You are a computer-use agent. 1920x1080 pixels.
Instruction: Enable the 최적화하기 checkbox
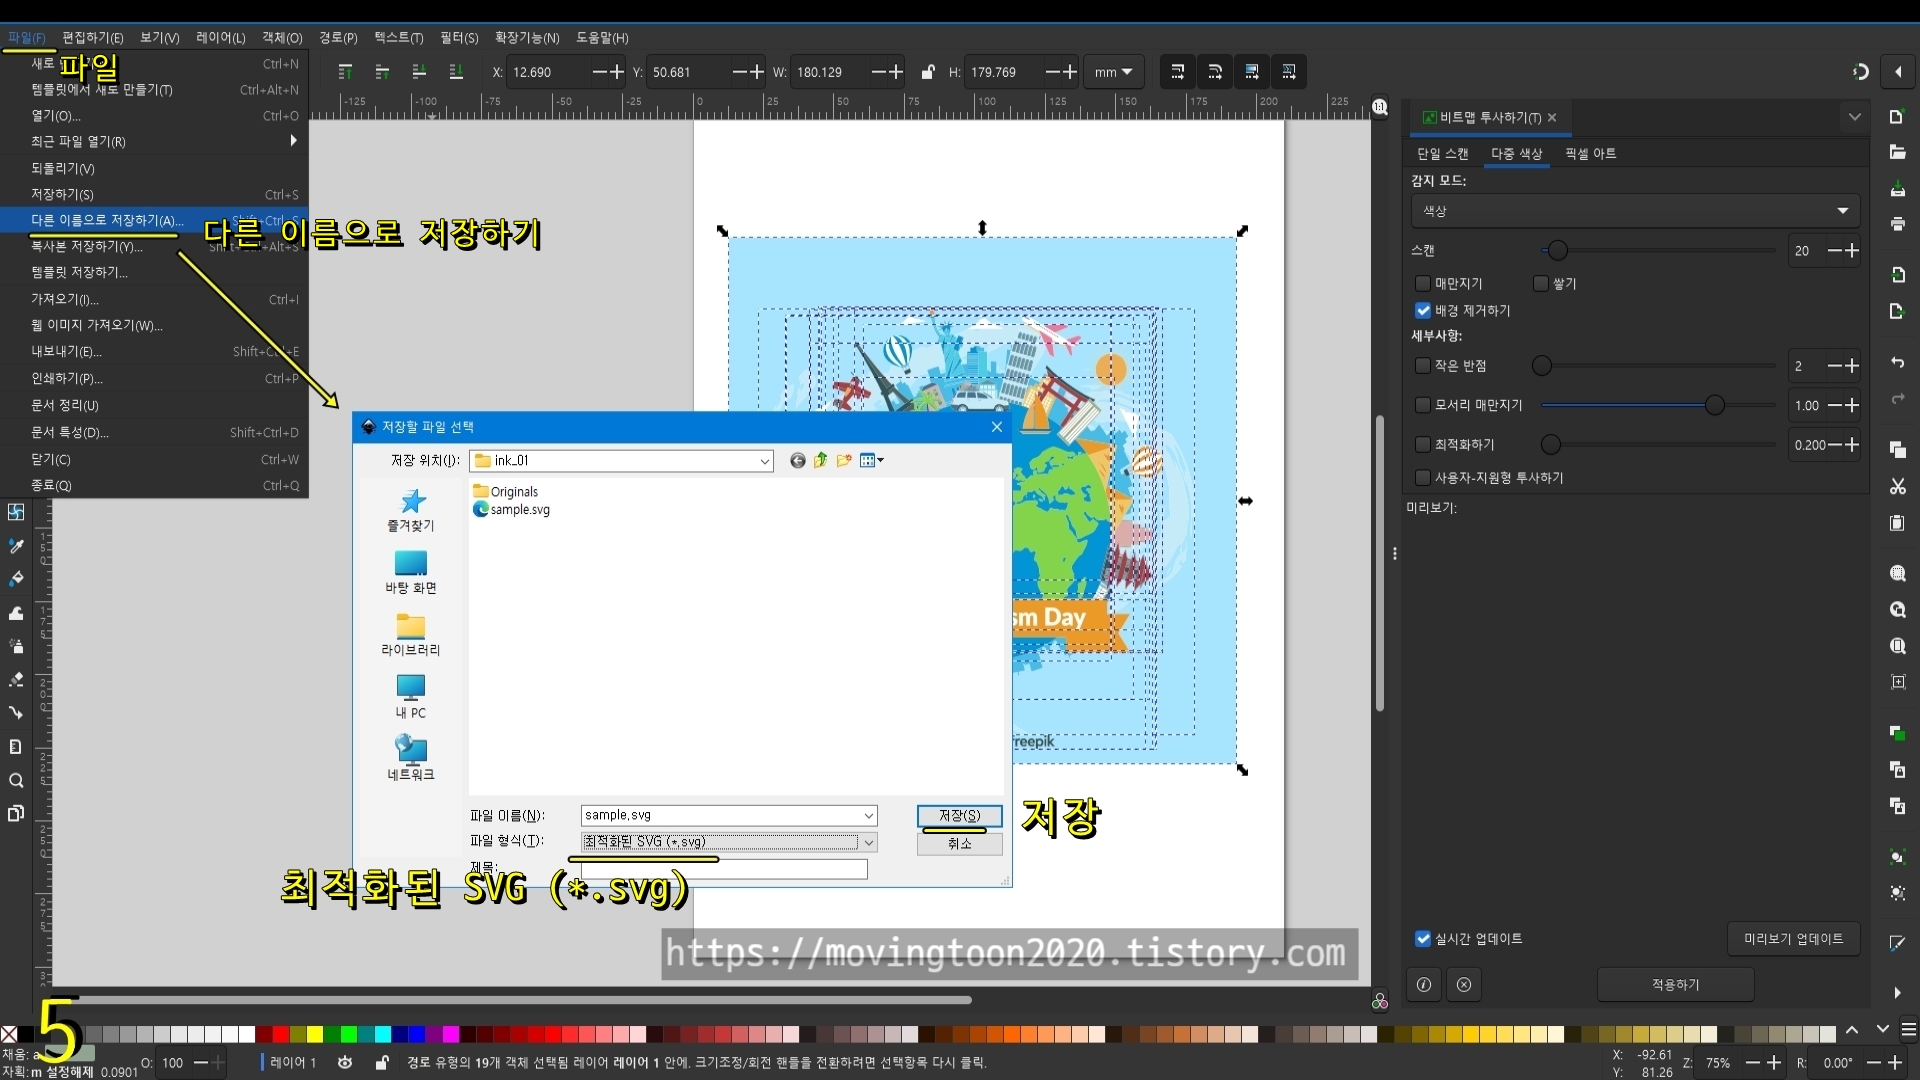[x=1423, y=444]
